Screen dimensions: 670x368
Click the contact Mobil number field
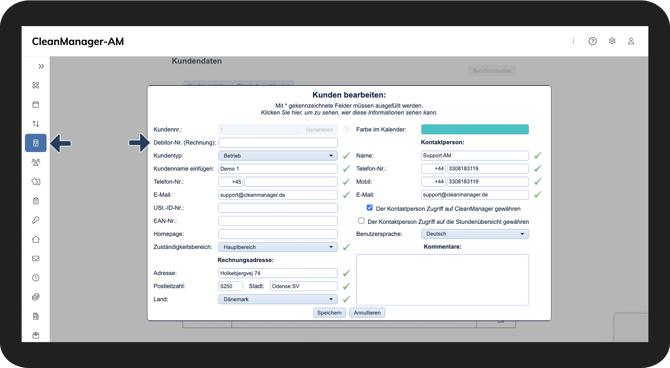coord(488,182)
